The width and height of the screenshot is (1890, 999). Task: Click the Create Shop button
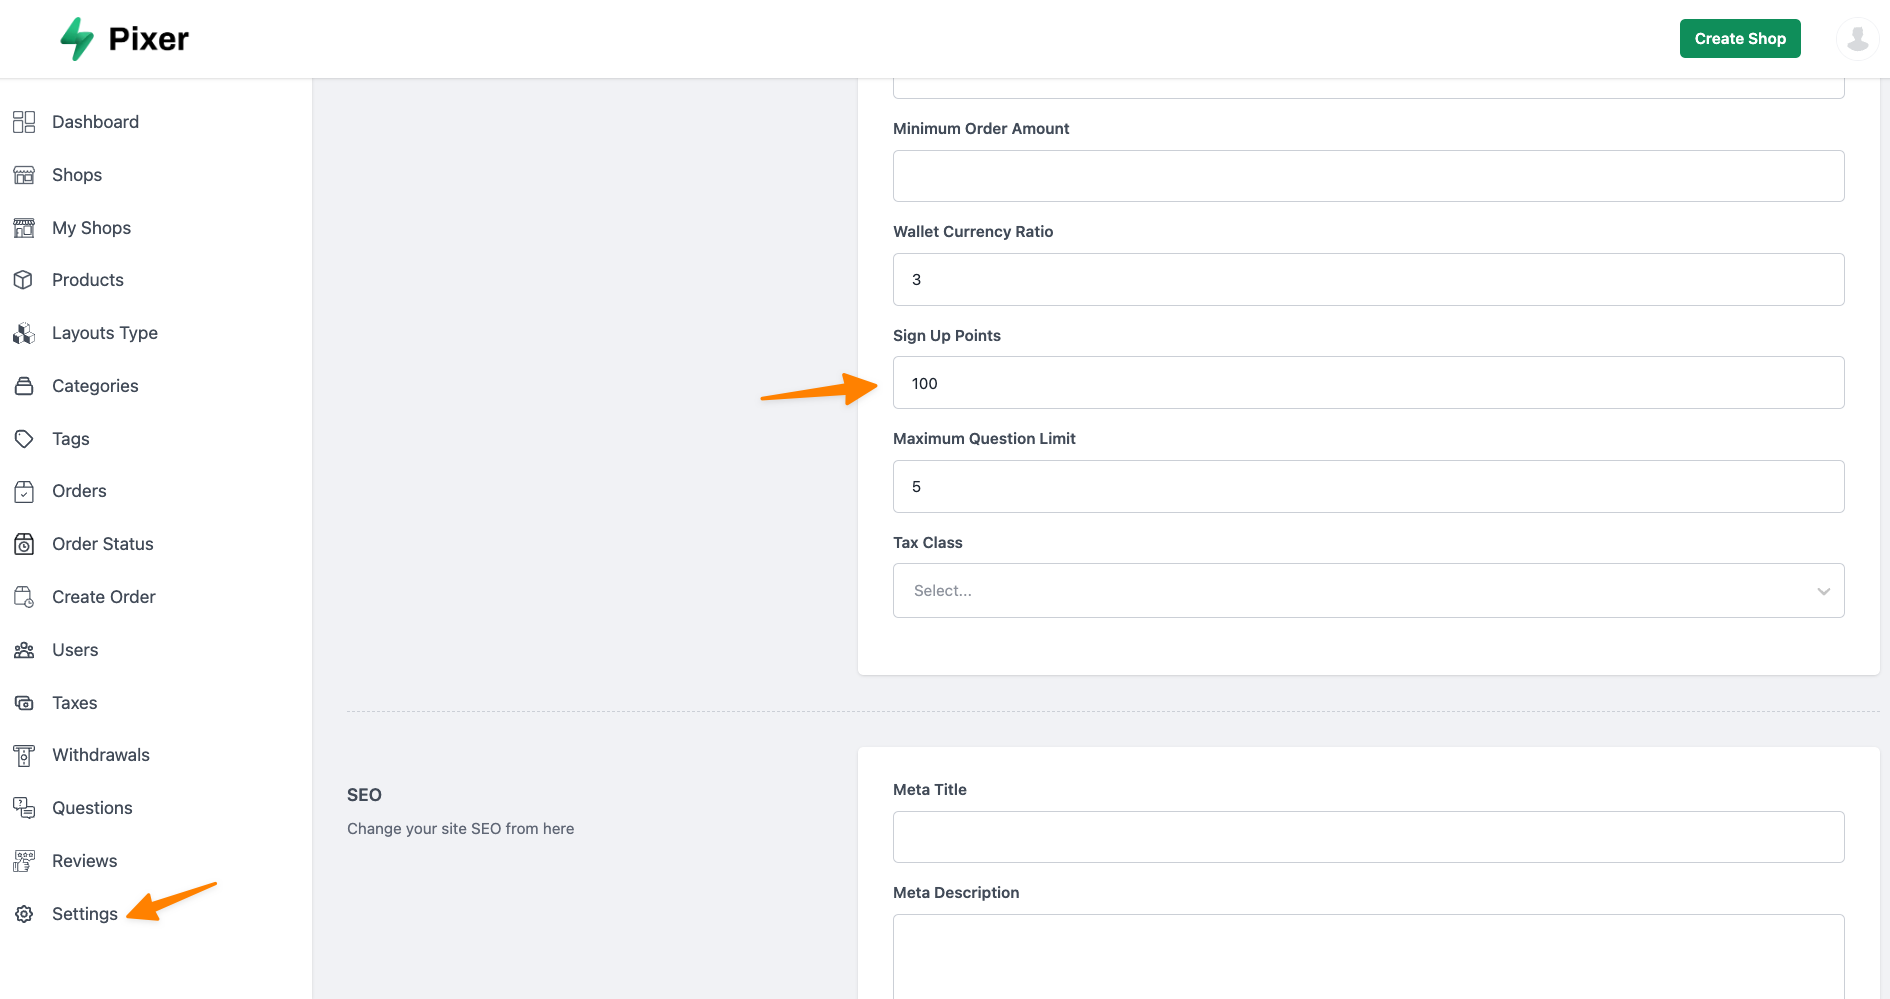[x=1740, y=39]
